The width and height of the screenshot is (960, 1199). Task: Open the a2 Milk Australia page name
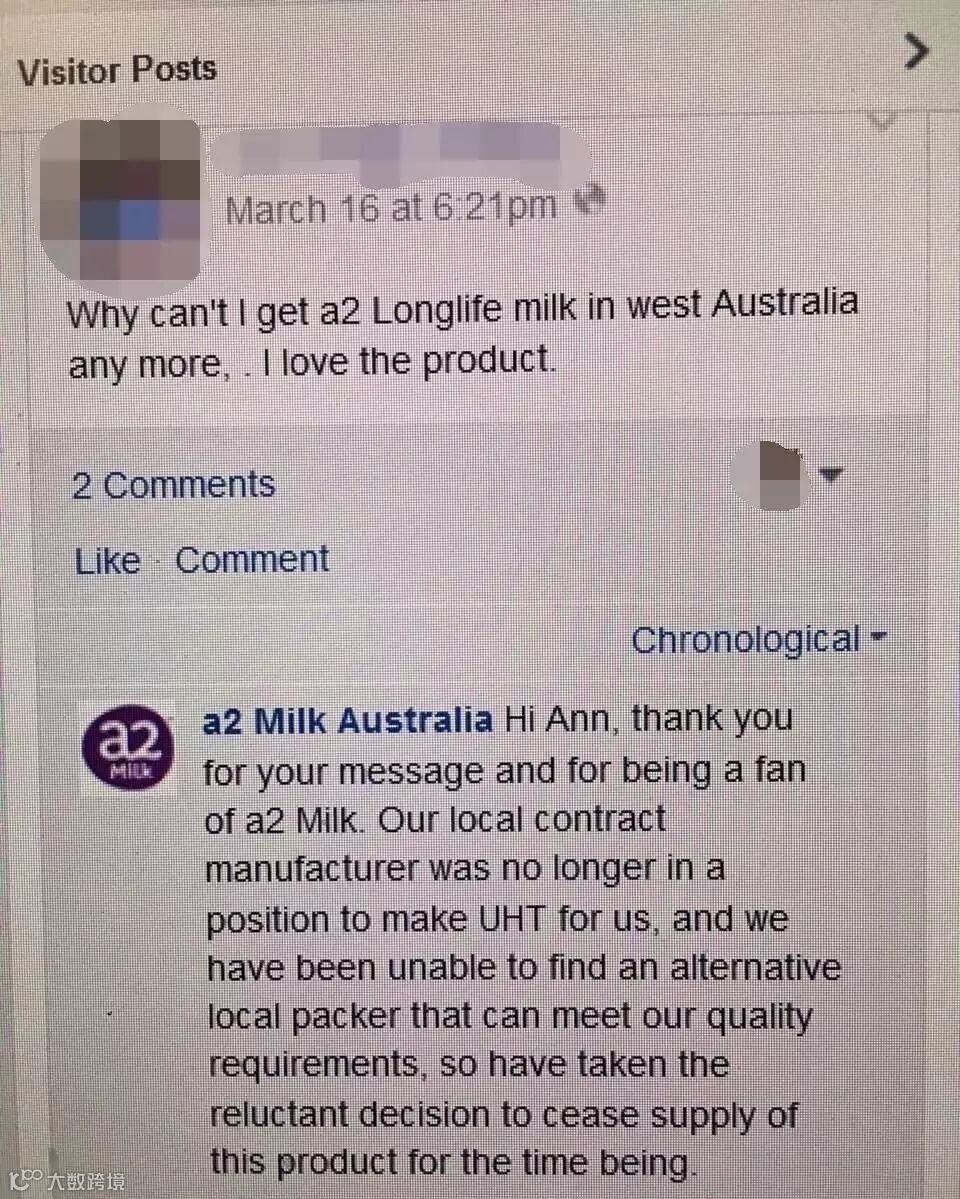tap(347, 721)
